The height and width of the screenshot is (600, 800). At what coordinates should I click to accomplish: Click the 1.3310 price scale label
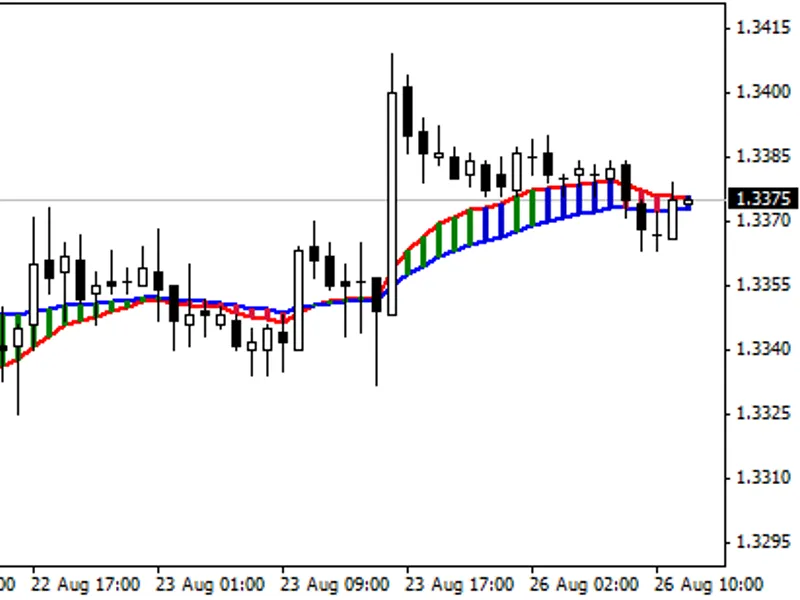(x=764, y=478)
